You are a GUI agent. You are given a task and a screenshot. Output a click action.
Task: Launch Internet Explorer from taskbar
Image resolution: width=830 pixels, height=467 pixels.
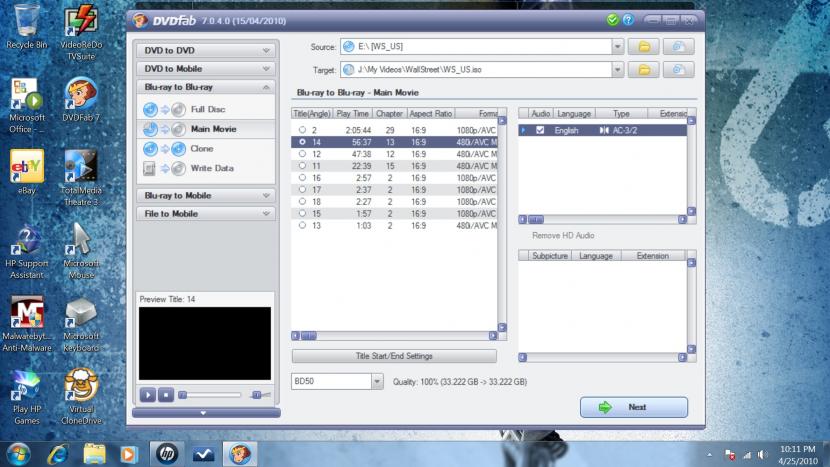click(57, 454)
